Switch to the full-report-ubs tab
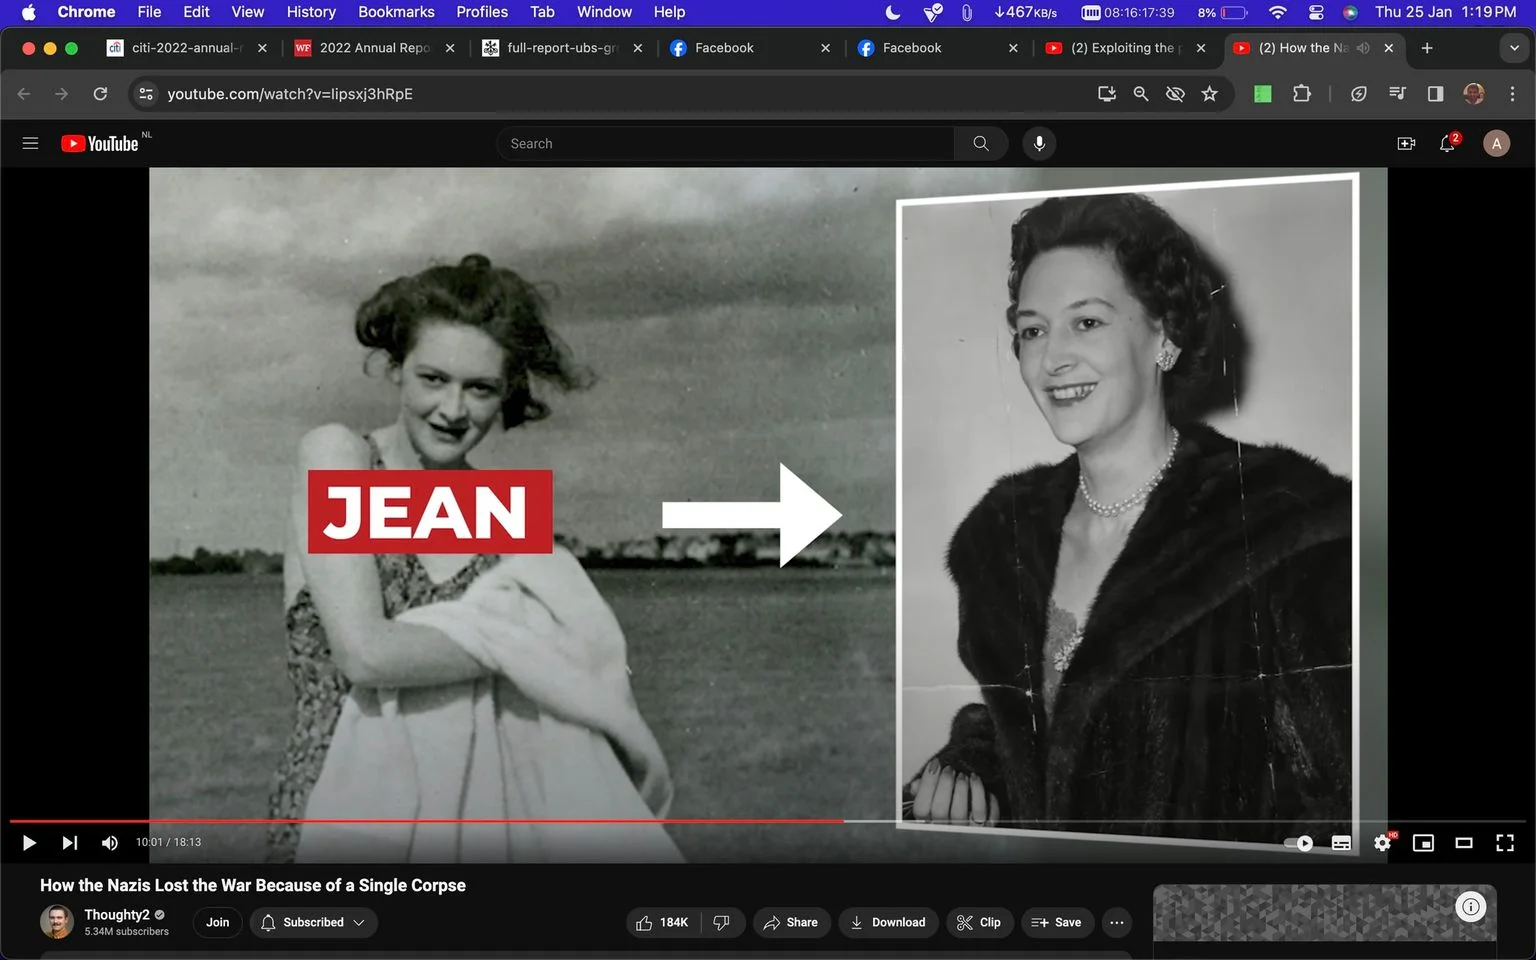 click(563, 48)
